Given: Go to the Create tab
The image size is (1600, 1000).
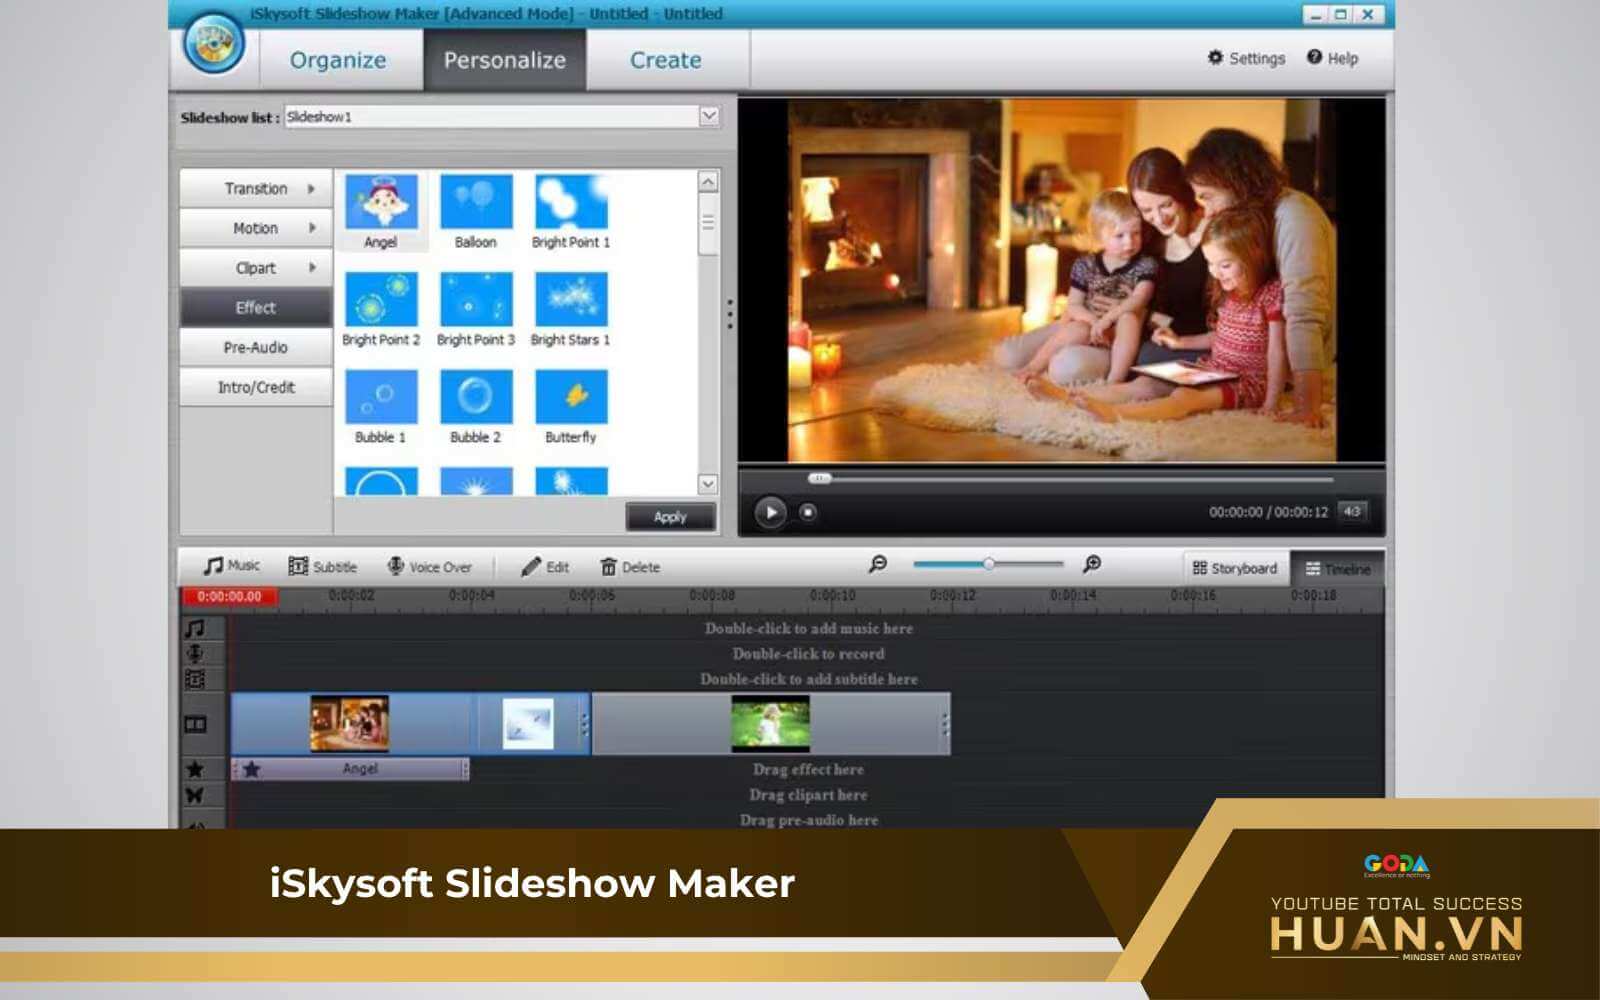Looking at the screenshot, I should (665, 60).
